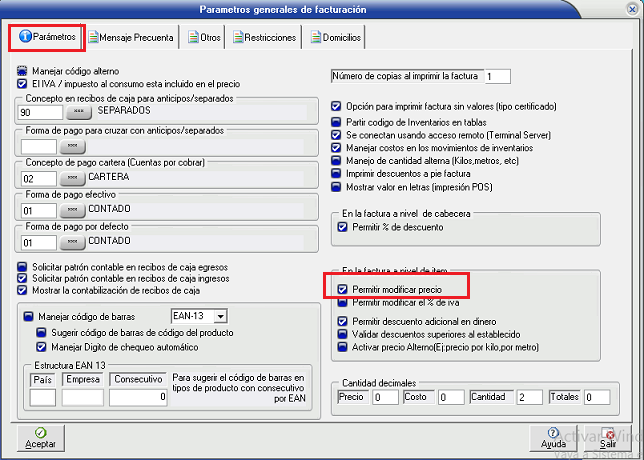Open lookup for Forma de pago anticipos/separados
Viewport: 644px width, 460px height.
72,146
